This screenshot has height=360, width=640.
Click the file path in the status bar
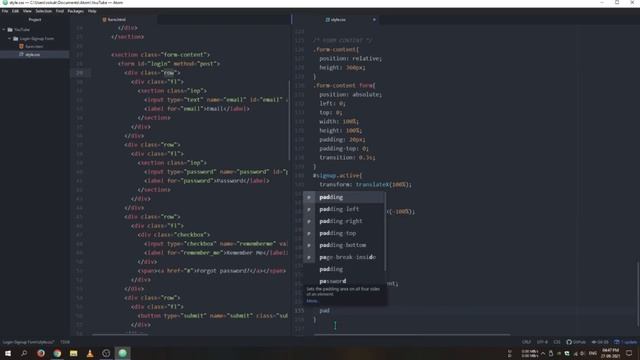click(x=29, y=342)
